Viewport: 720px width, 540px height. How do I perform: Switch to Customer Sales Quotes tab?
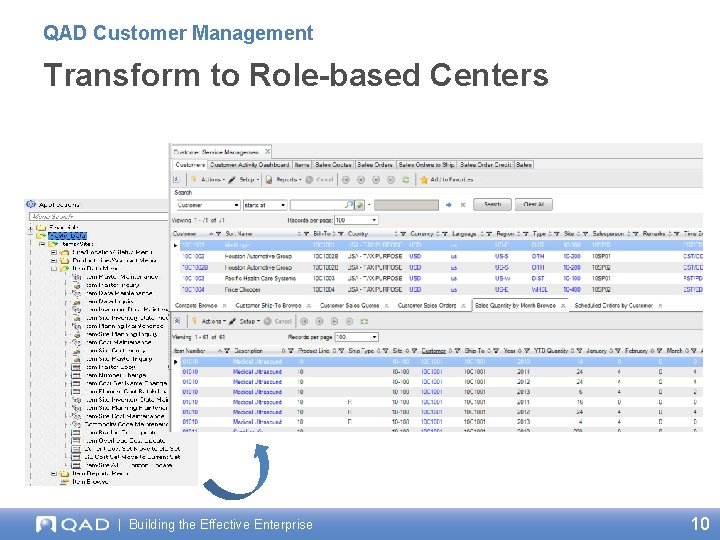(x=349, y=305)
